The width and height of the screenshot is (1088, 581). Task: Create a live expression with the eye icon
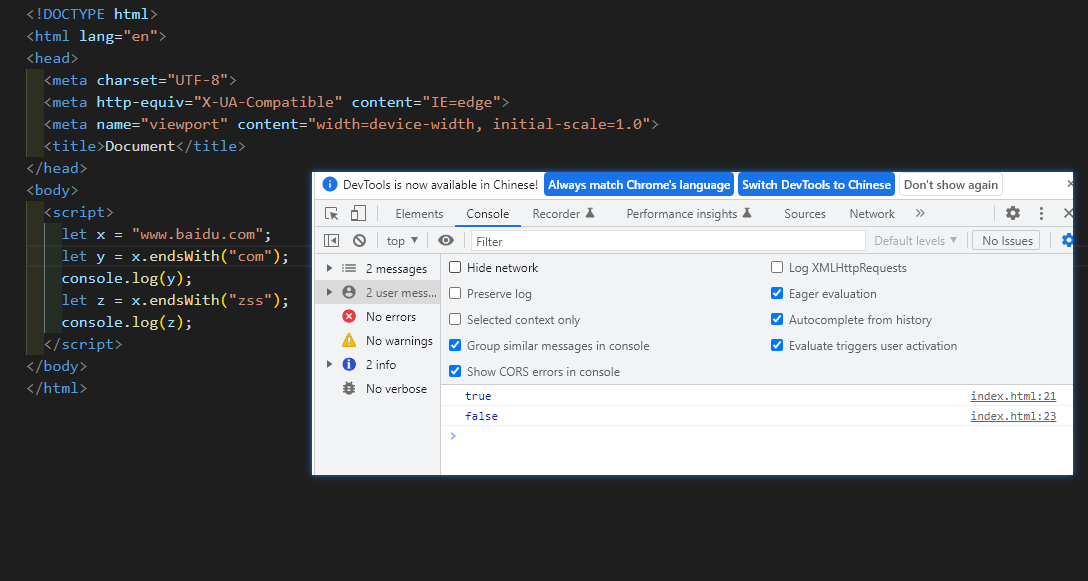(446, 240)
